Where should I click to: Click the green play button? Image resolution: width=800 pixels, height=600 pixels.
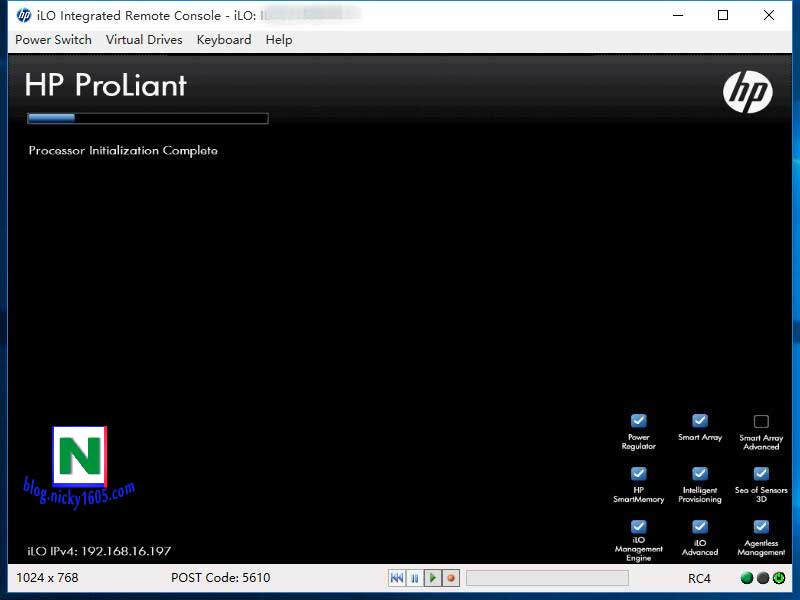click(x=433, y=578)
